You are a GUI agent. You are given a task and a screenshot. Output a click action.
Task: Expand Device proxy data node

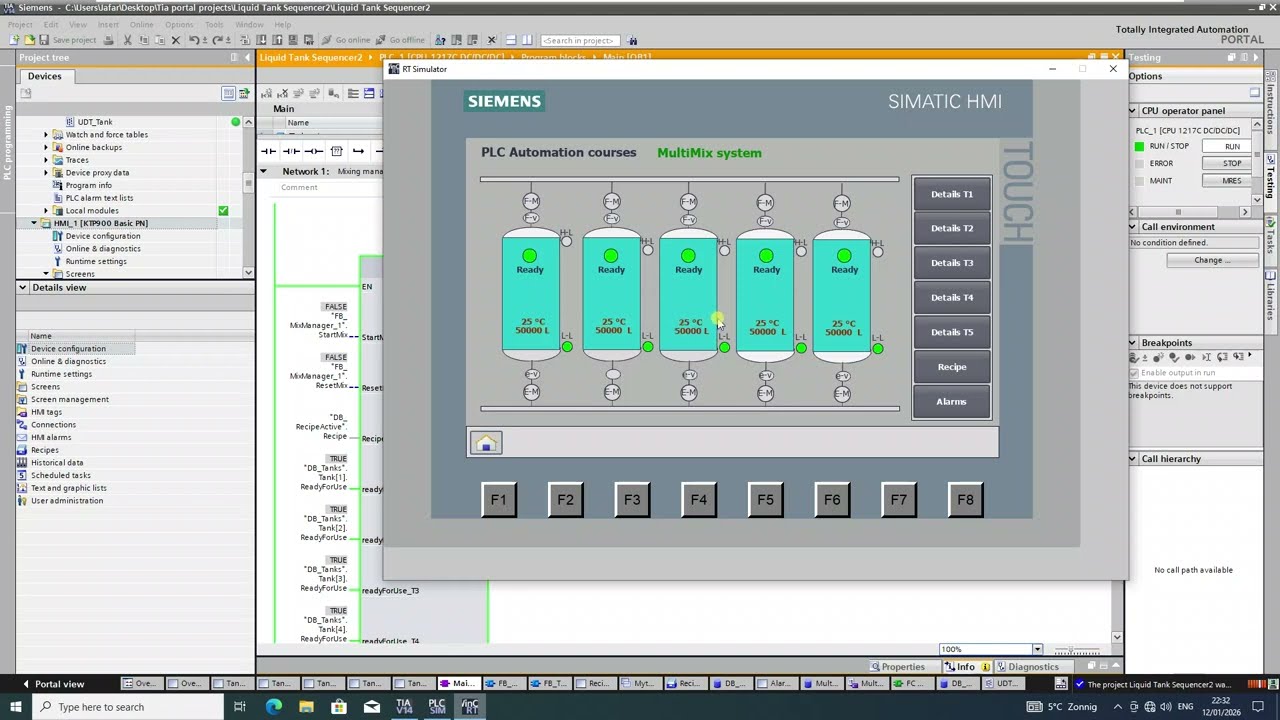(x=45, y=172)
